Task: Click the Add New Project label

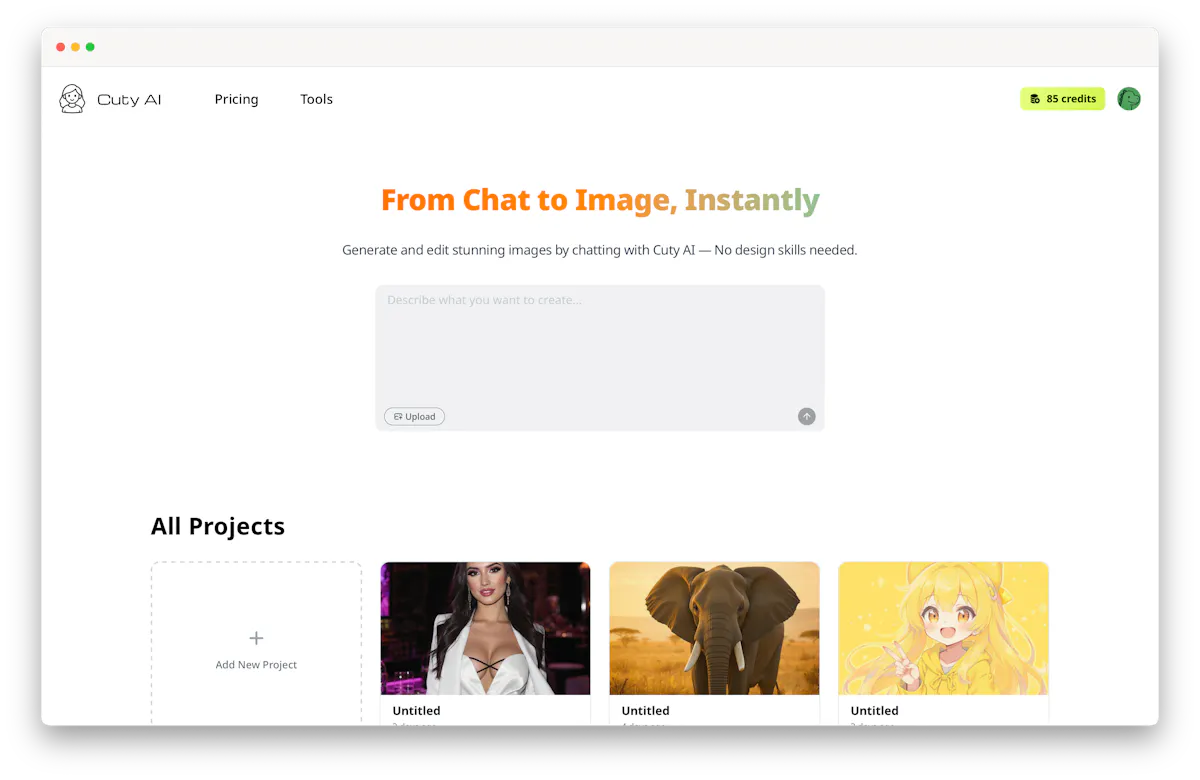Action: 256,665
